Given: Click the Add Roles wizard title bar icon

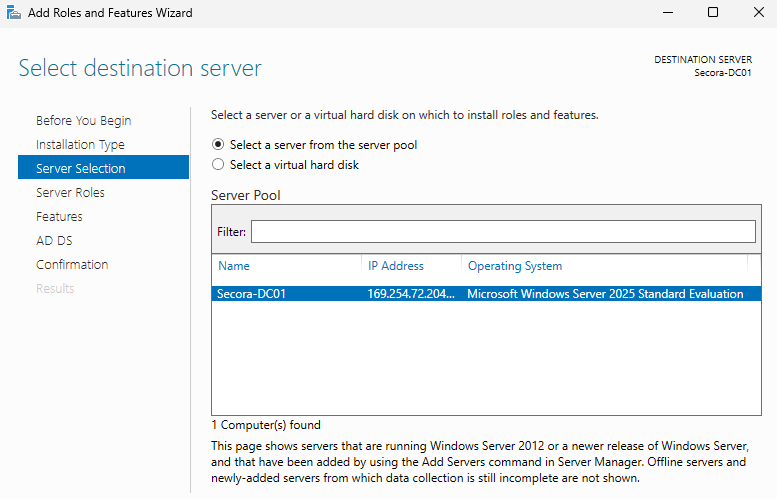Looking at the screenshot, I should pos(11,13).
